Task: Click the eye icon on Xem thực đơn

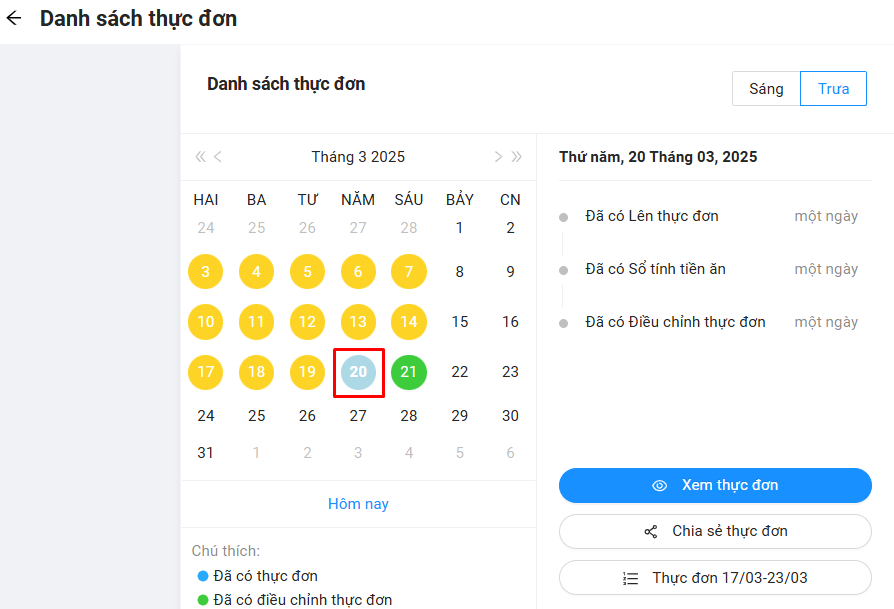Action: 659,486
